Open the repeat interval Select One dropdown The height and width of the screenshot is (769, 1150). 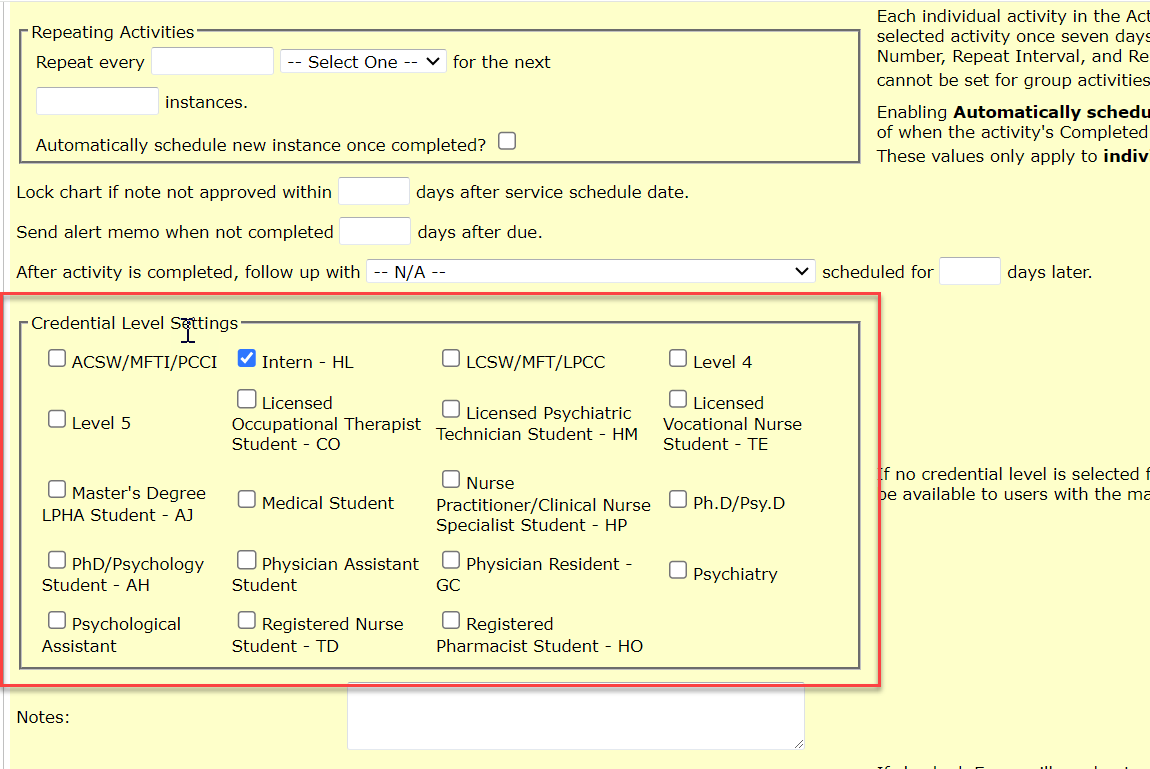click(x=363, y=62)
